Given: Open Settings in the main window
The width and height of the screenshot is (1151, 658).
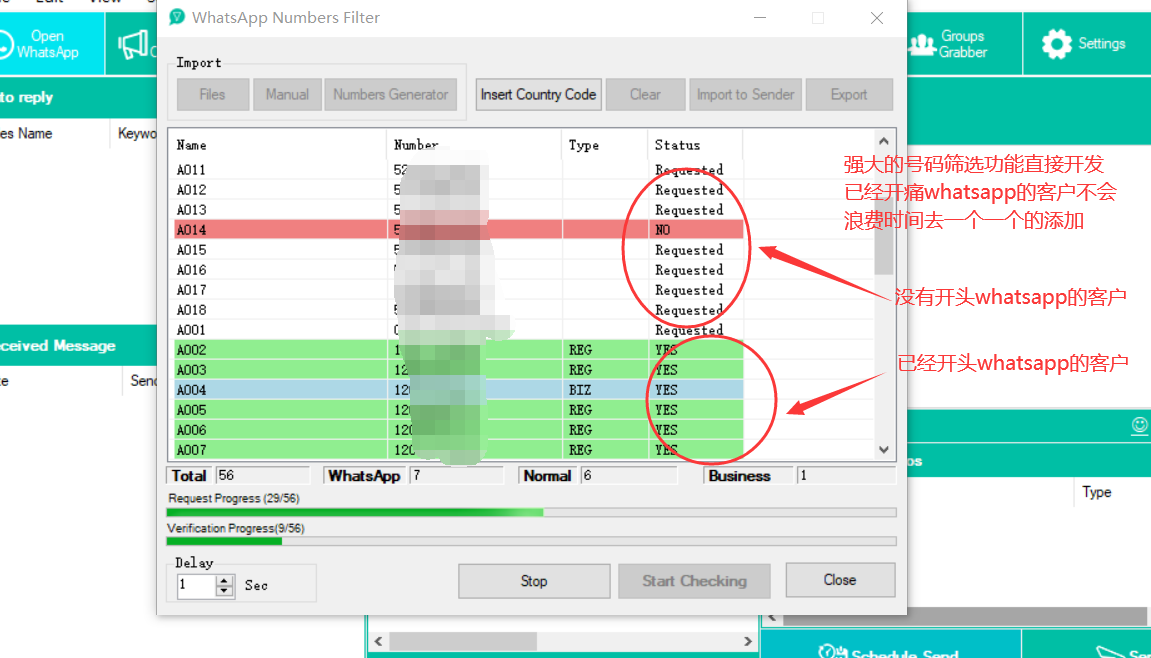Looking at the screenshot, I should (1086, 44).
